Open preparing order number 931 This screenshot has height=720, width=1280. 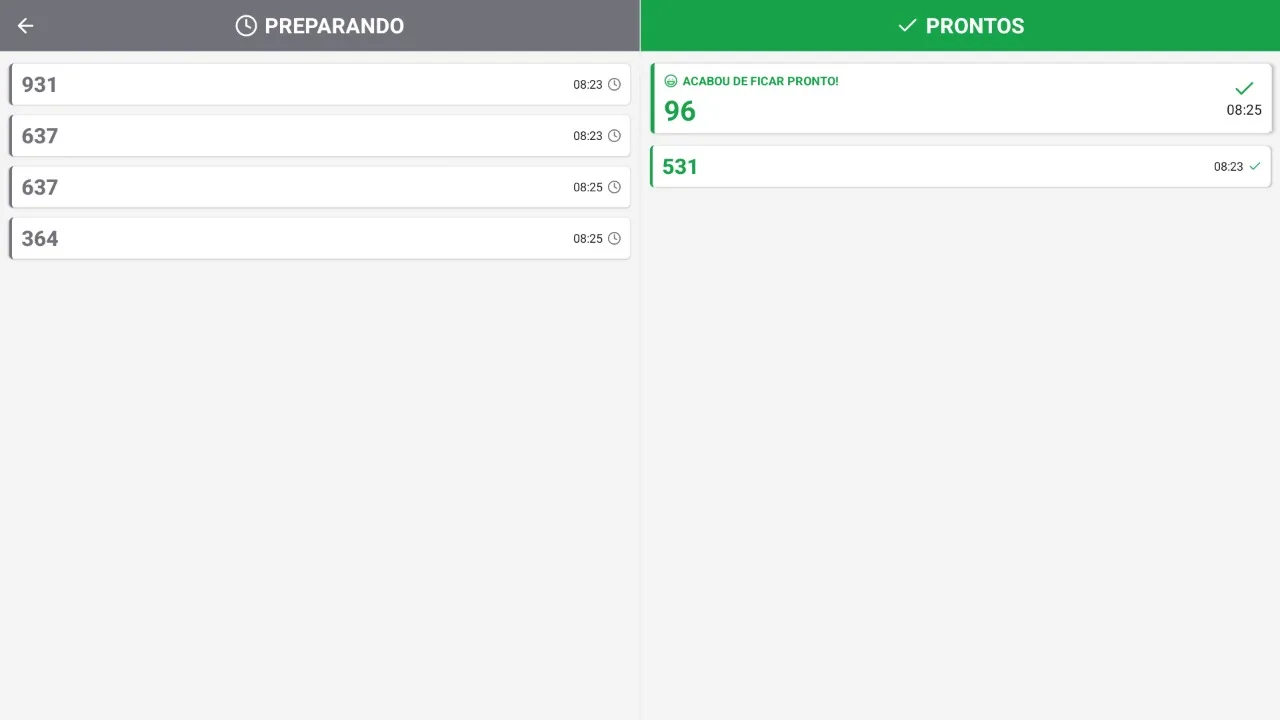coord(40,85)
